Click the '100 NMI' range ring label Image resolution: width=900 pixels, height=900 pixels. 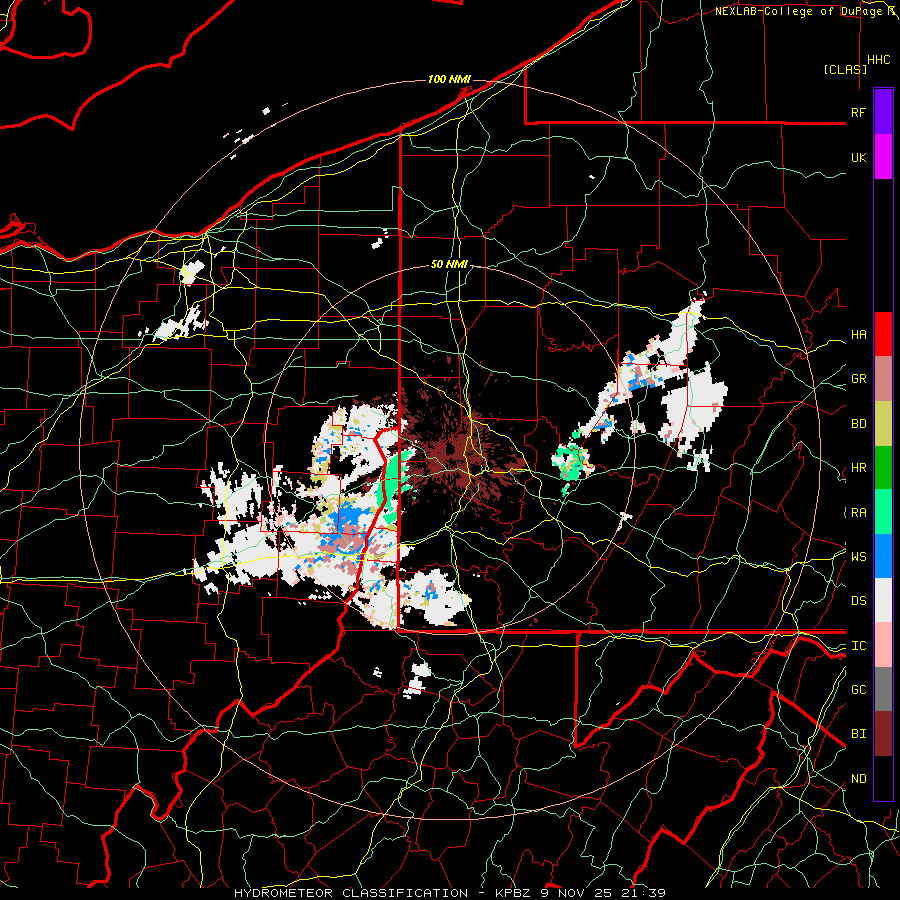coord(449,79)
